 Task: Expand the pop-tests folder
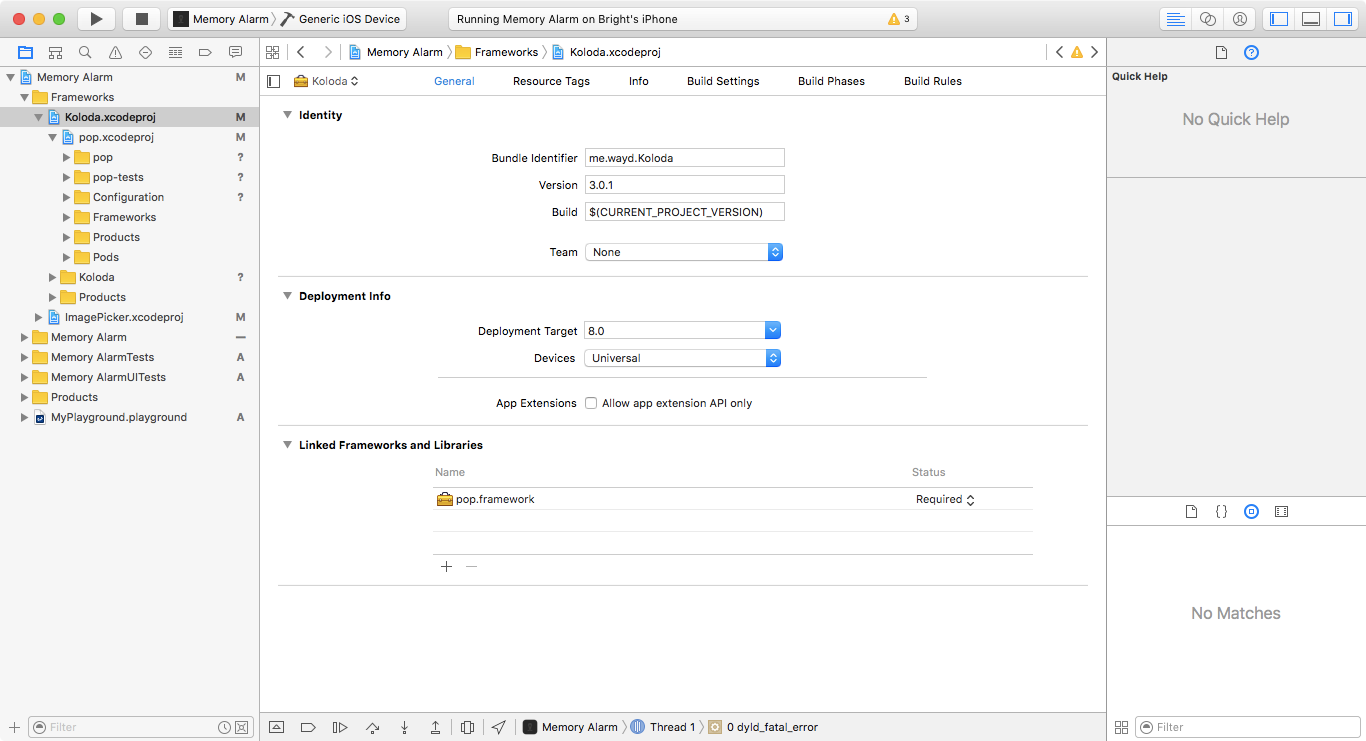click(67, 177)
